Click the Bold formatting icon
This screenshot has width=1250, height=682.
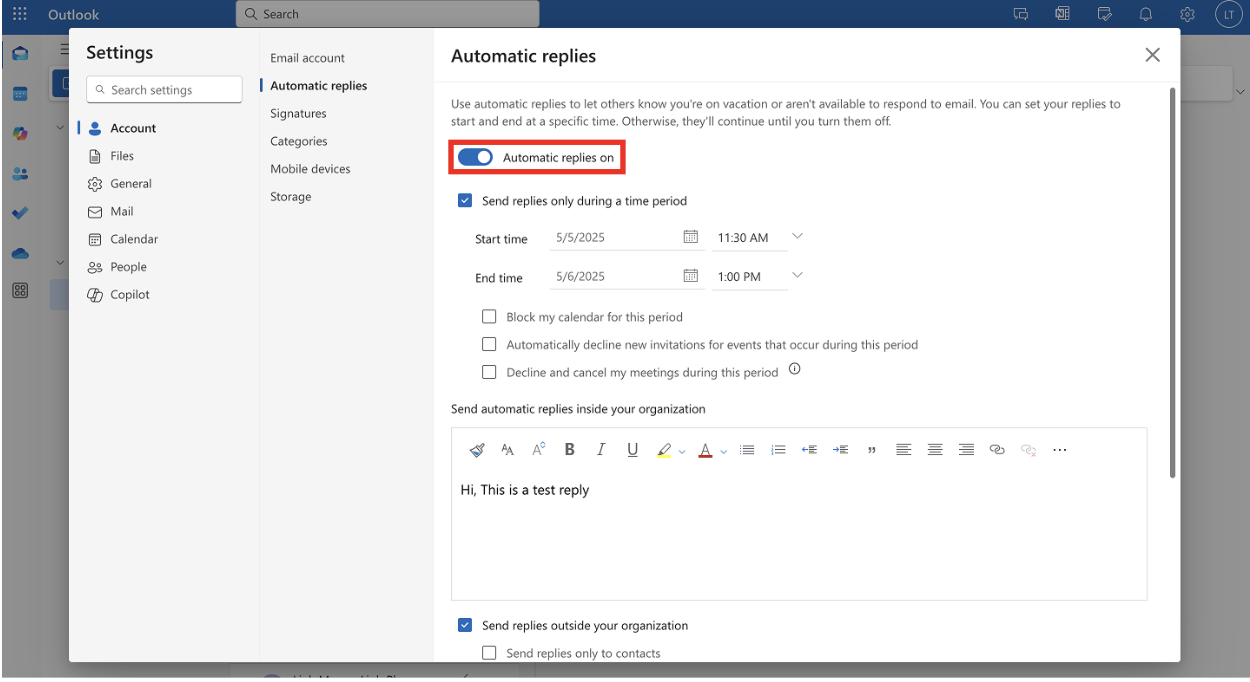click(x=570, y=450)
